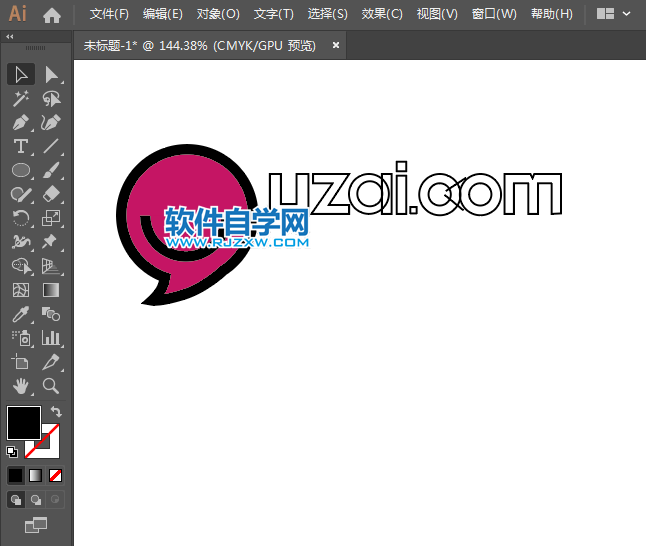
Task: Choose the Lasso tool
Action: tap(51, 98)
